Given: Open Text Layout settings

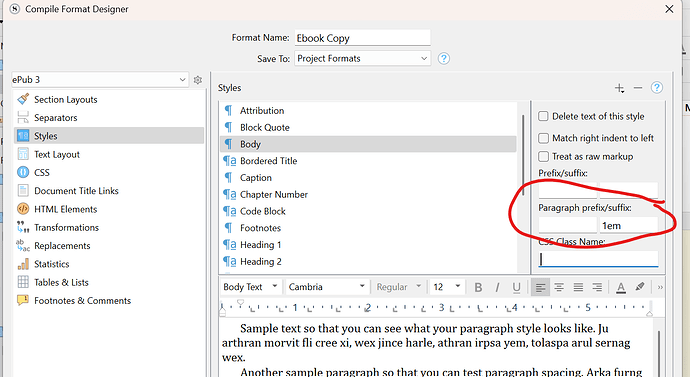Looking at the screenshot, I should [x=57, y=154].
